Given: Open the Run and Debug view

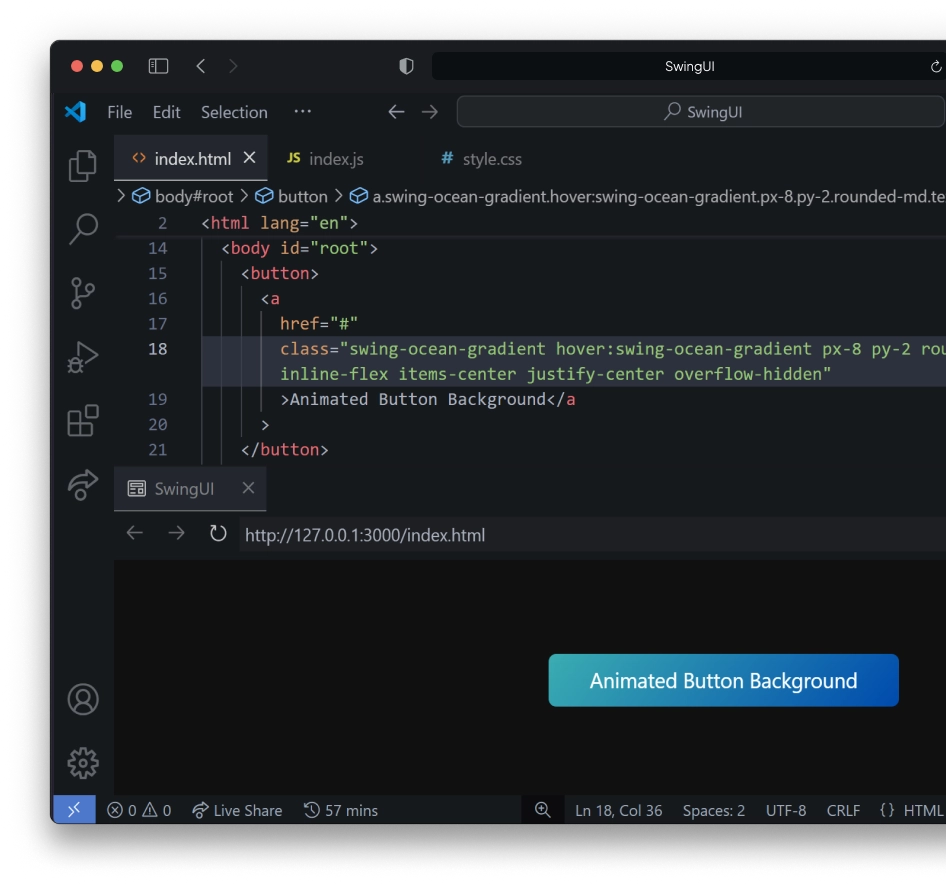Looking at the screenshot, I should point(83,357).
